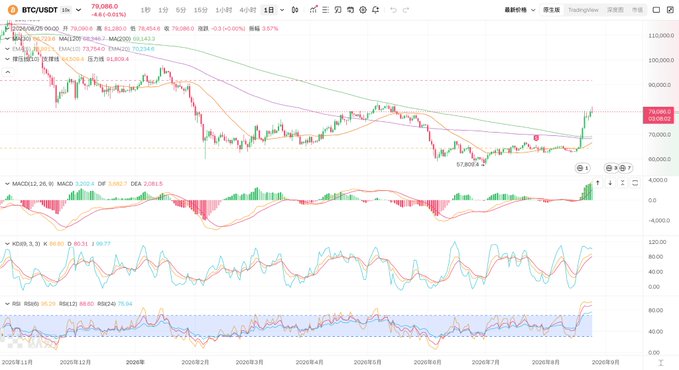Viewport: 679px width, 370px height.
Task: Open chart settings gear icon
Action: pyautogui.click(x=363, y=10)
